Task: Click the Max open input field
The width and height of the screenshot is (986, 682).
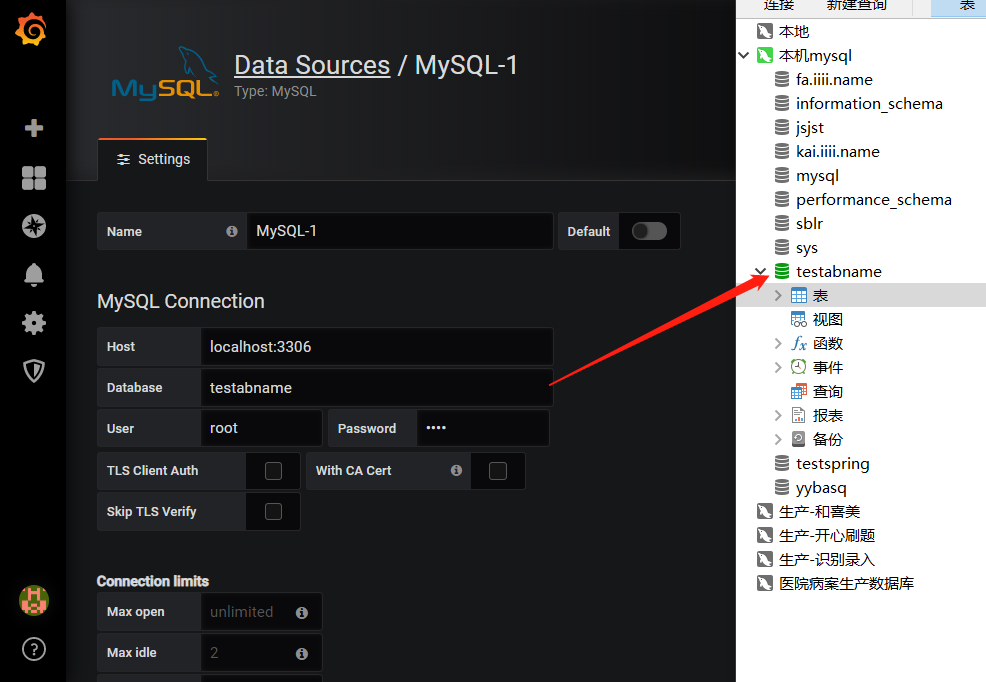Action: (x=261, y=612)
